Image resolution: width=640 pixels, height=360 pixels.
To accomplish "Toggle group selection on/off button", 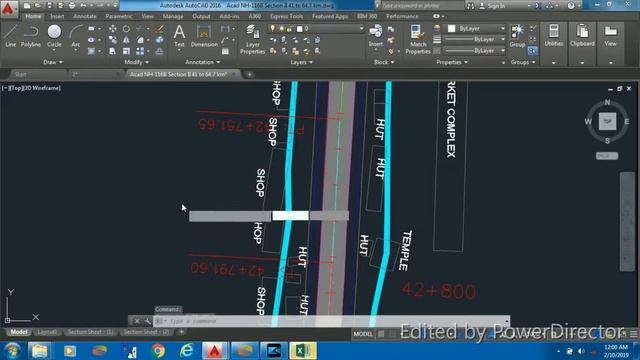I will (x=532, y=51).
